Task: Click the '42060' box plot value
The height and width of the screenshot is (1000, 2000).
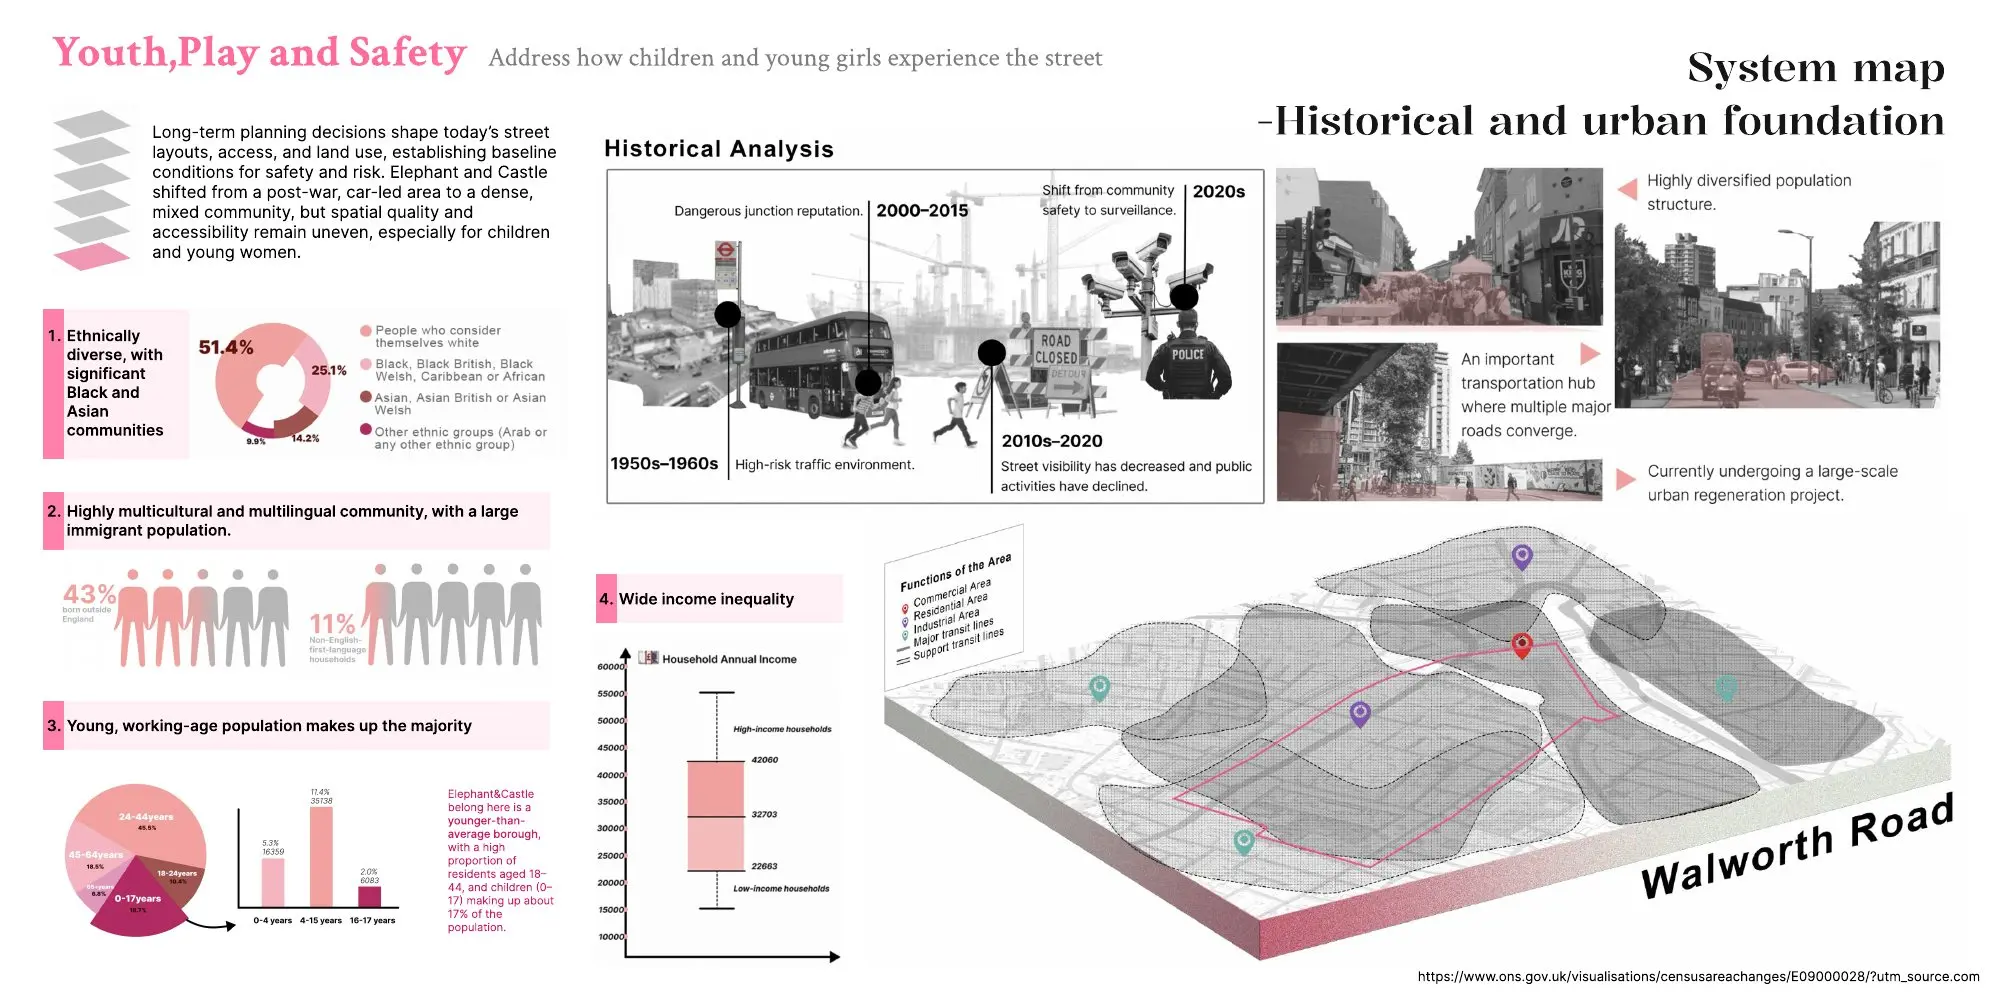Action: click(x=765, y=760)
